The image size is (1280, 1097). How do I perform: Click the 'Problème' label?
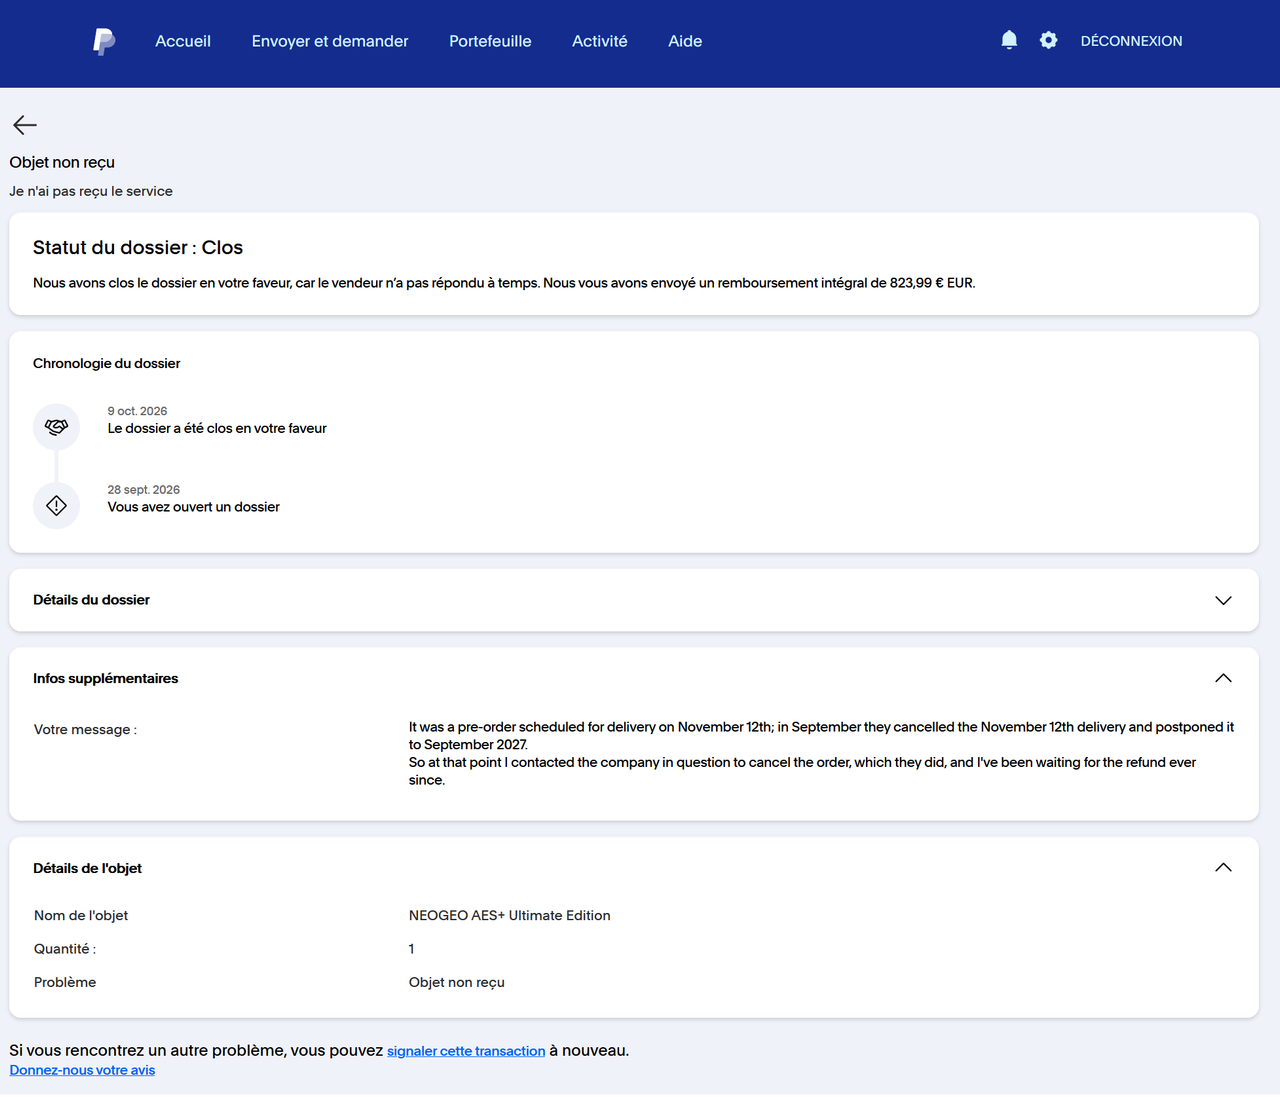coord(65,982)
